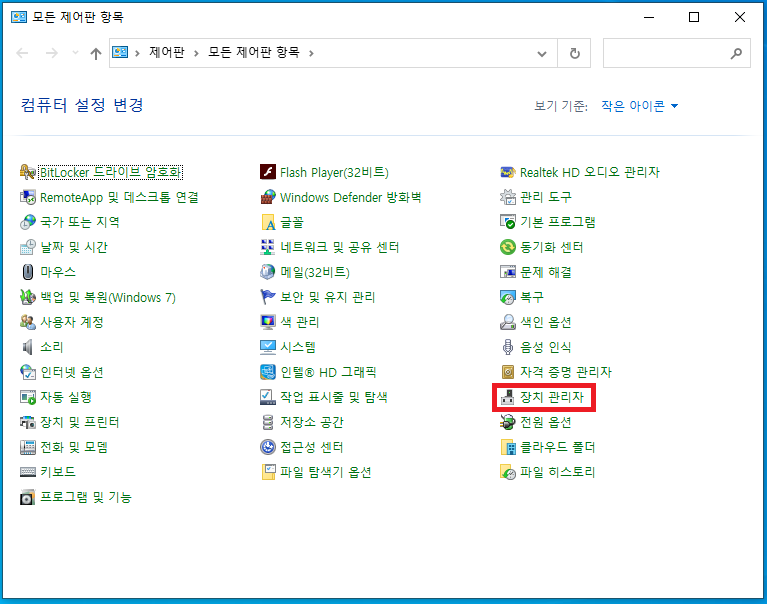This screenshot has height=604, width=767.
Task: Click the 기본 프로그램 link
Action: 558,222
